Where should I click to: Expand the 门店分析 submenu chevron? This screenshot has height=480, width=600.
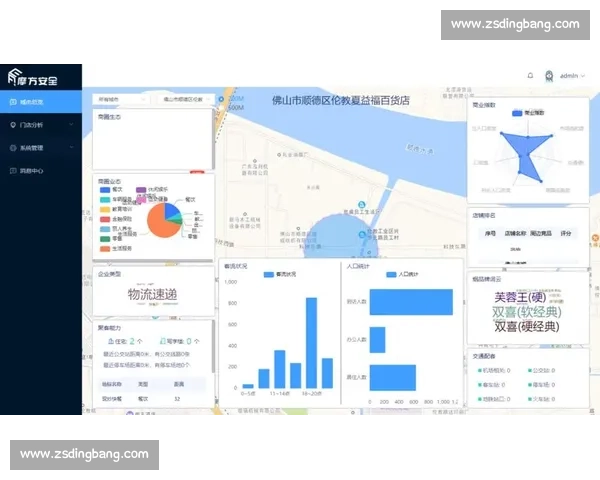coord(71,125)
